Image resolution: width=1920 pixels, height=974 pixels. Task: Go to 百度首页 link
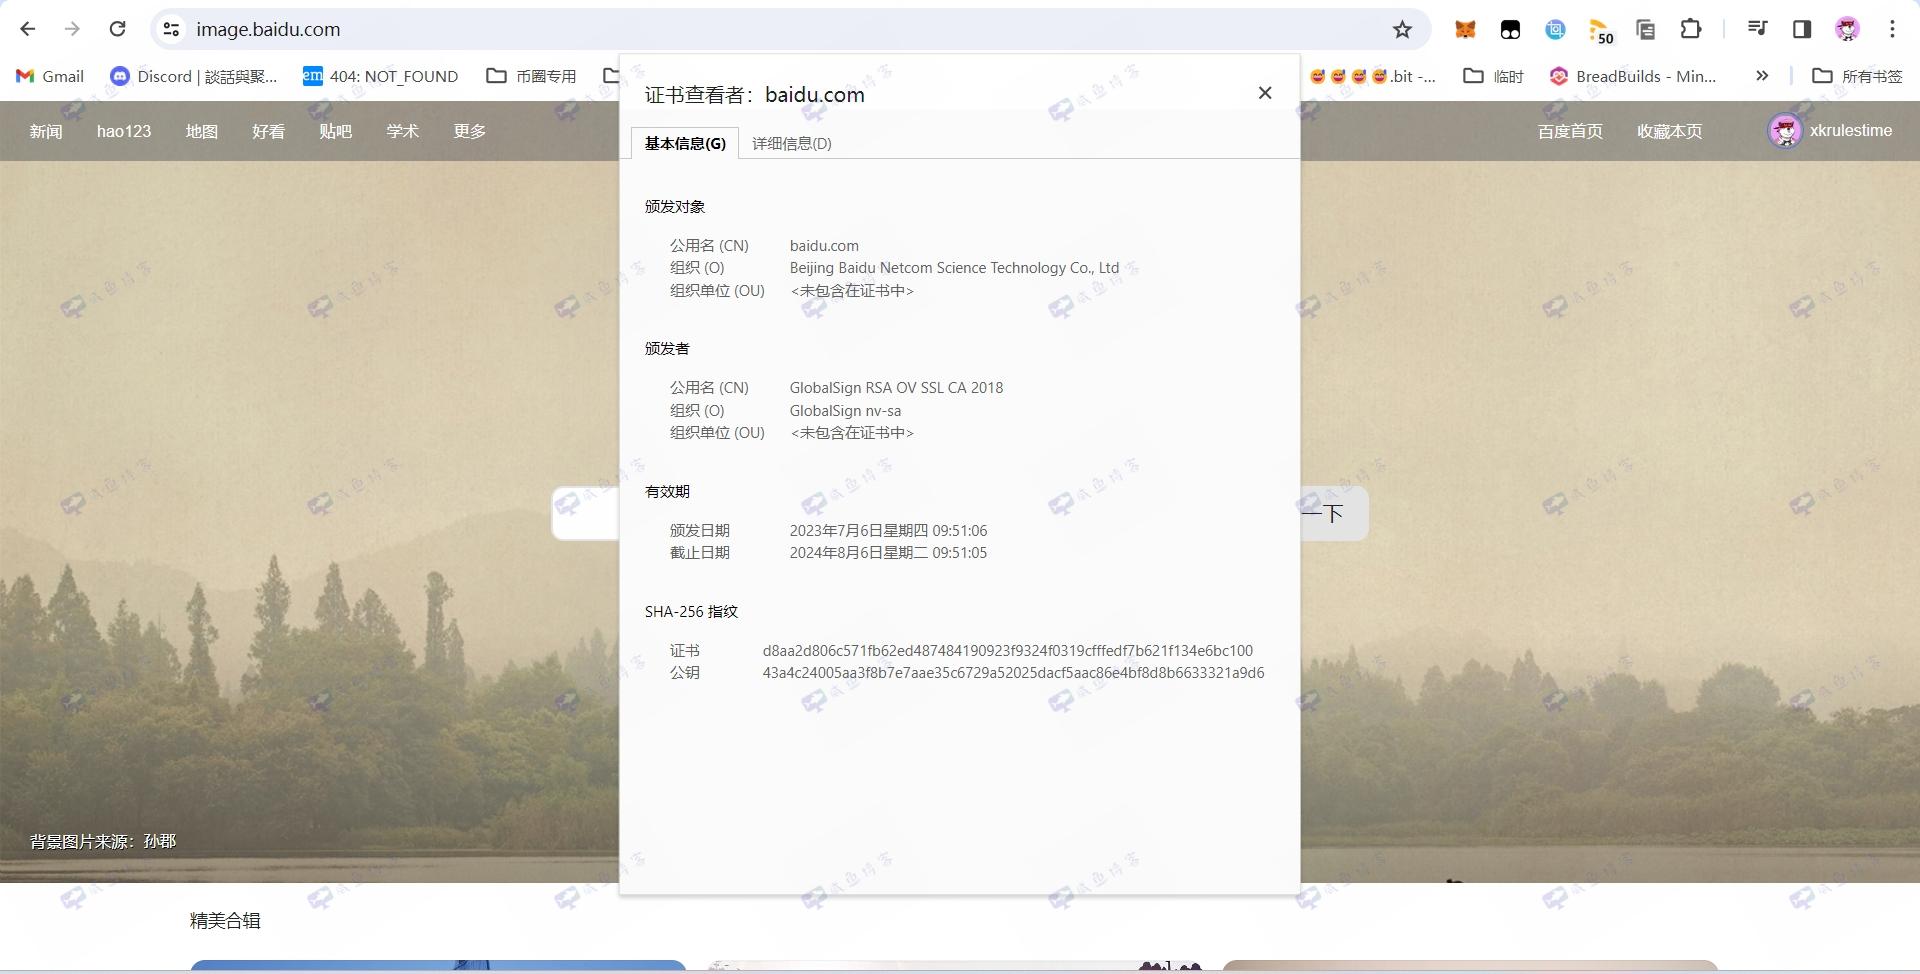[1570, 131]
